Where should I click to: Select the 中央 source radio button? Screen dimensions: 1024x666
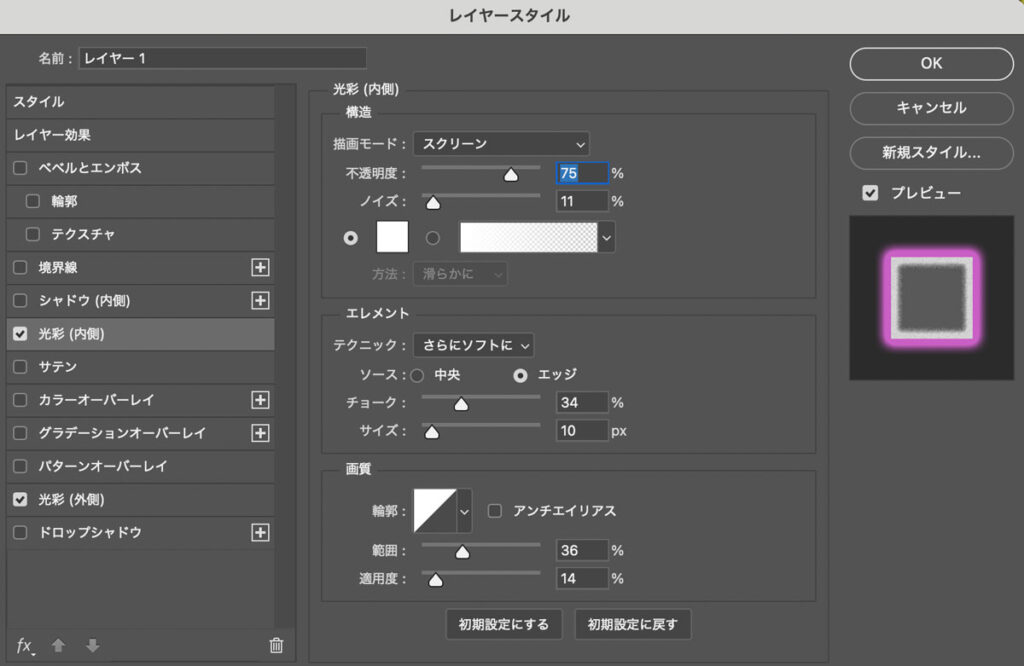[417, 375]
